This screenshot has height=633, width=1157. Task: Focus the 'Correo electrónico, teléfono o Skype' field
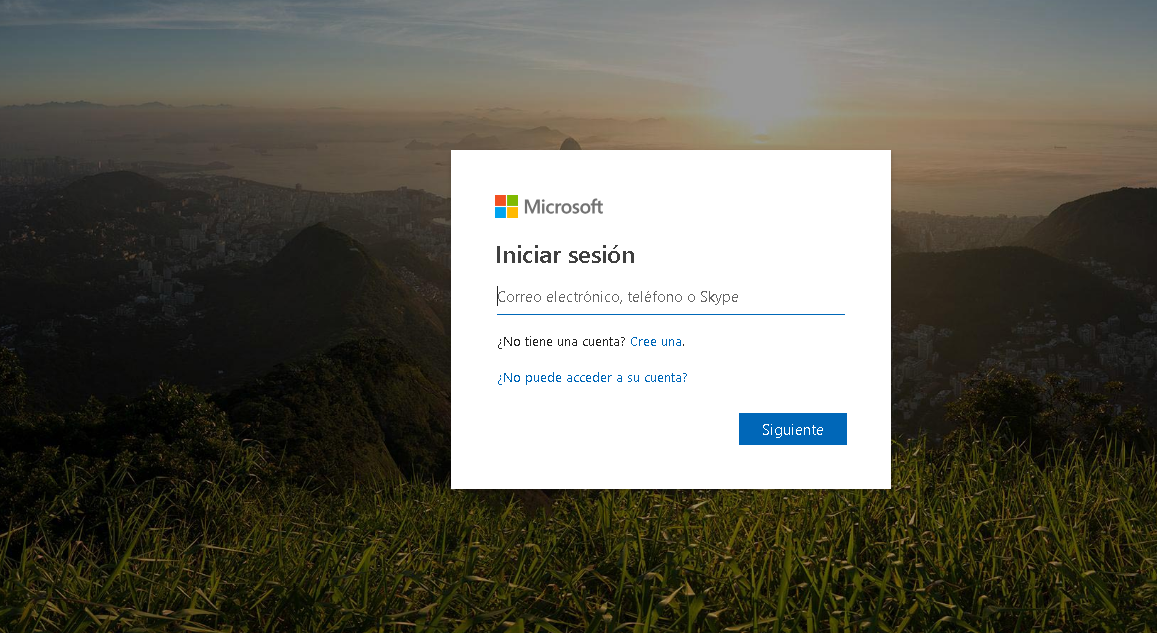tap(671, 297)
